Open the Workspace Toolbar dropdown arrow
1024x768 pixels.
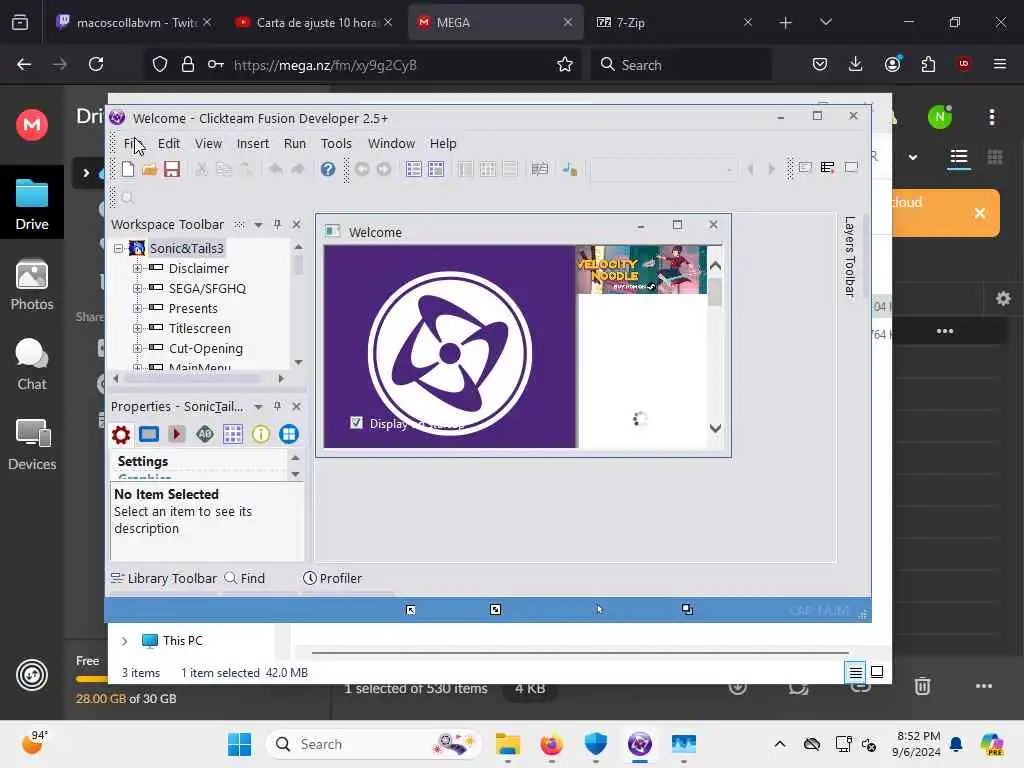coord(259,225)
